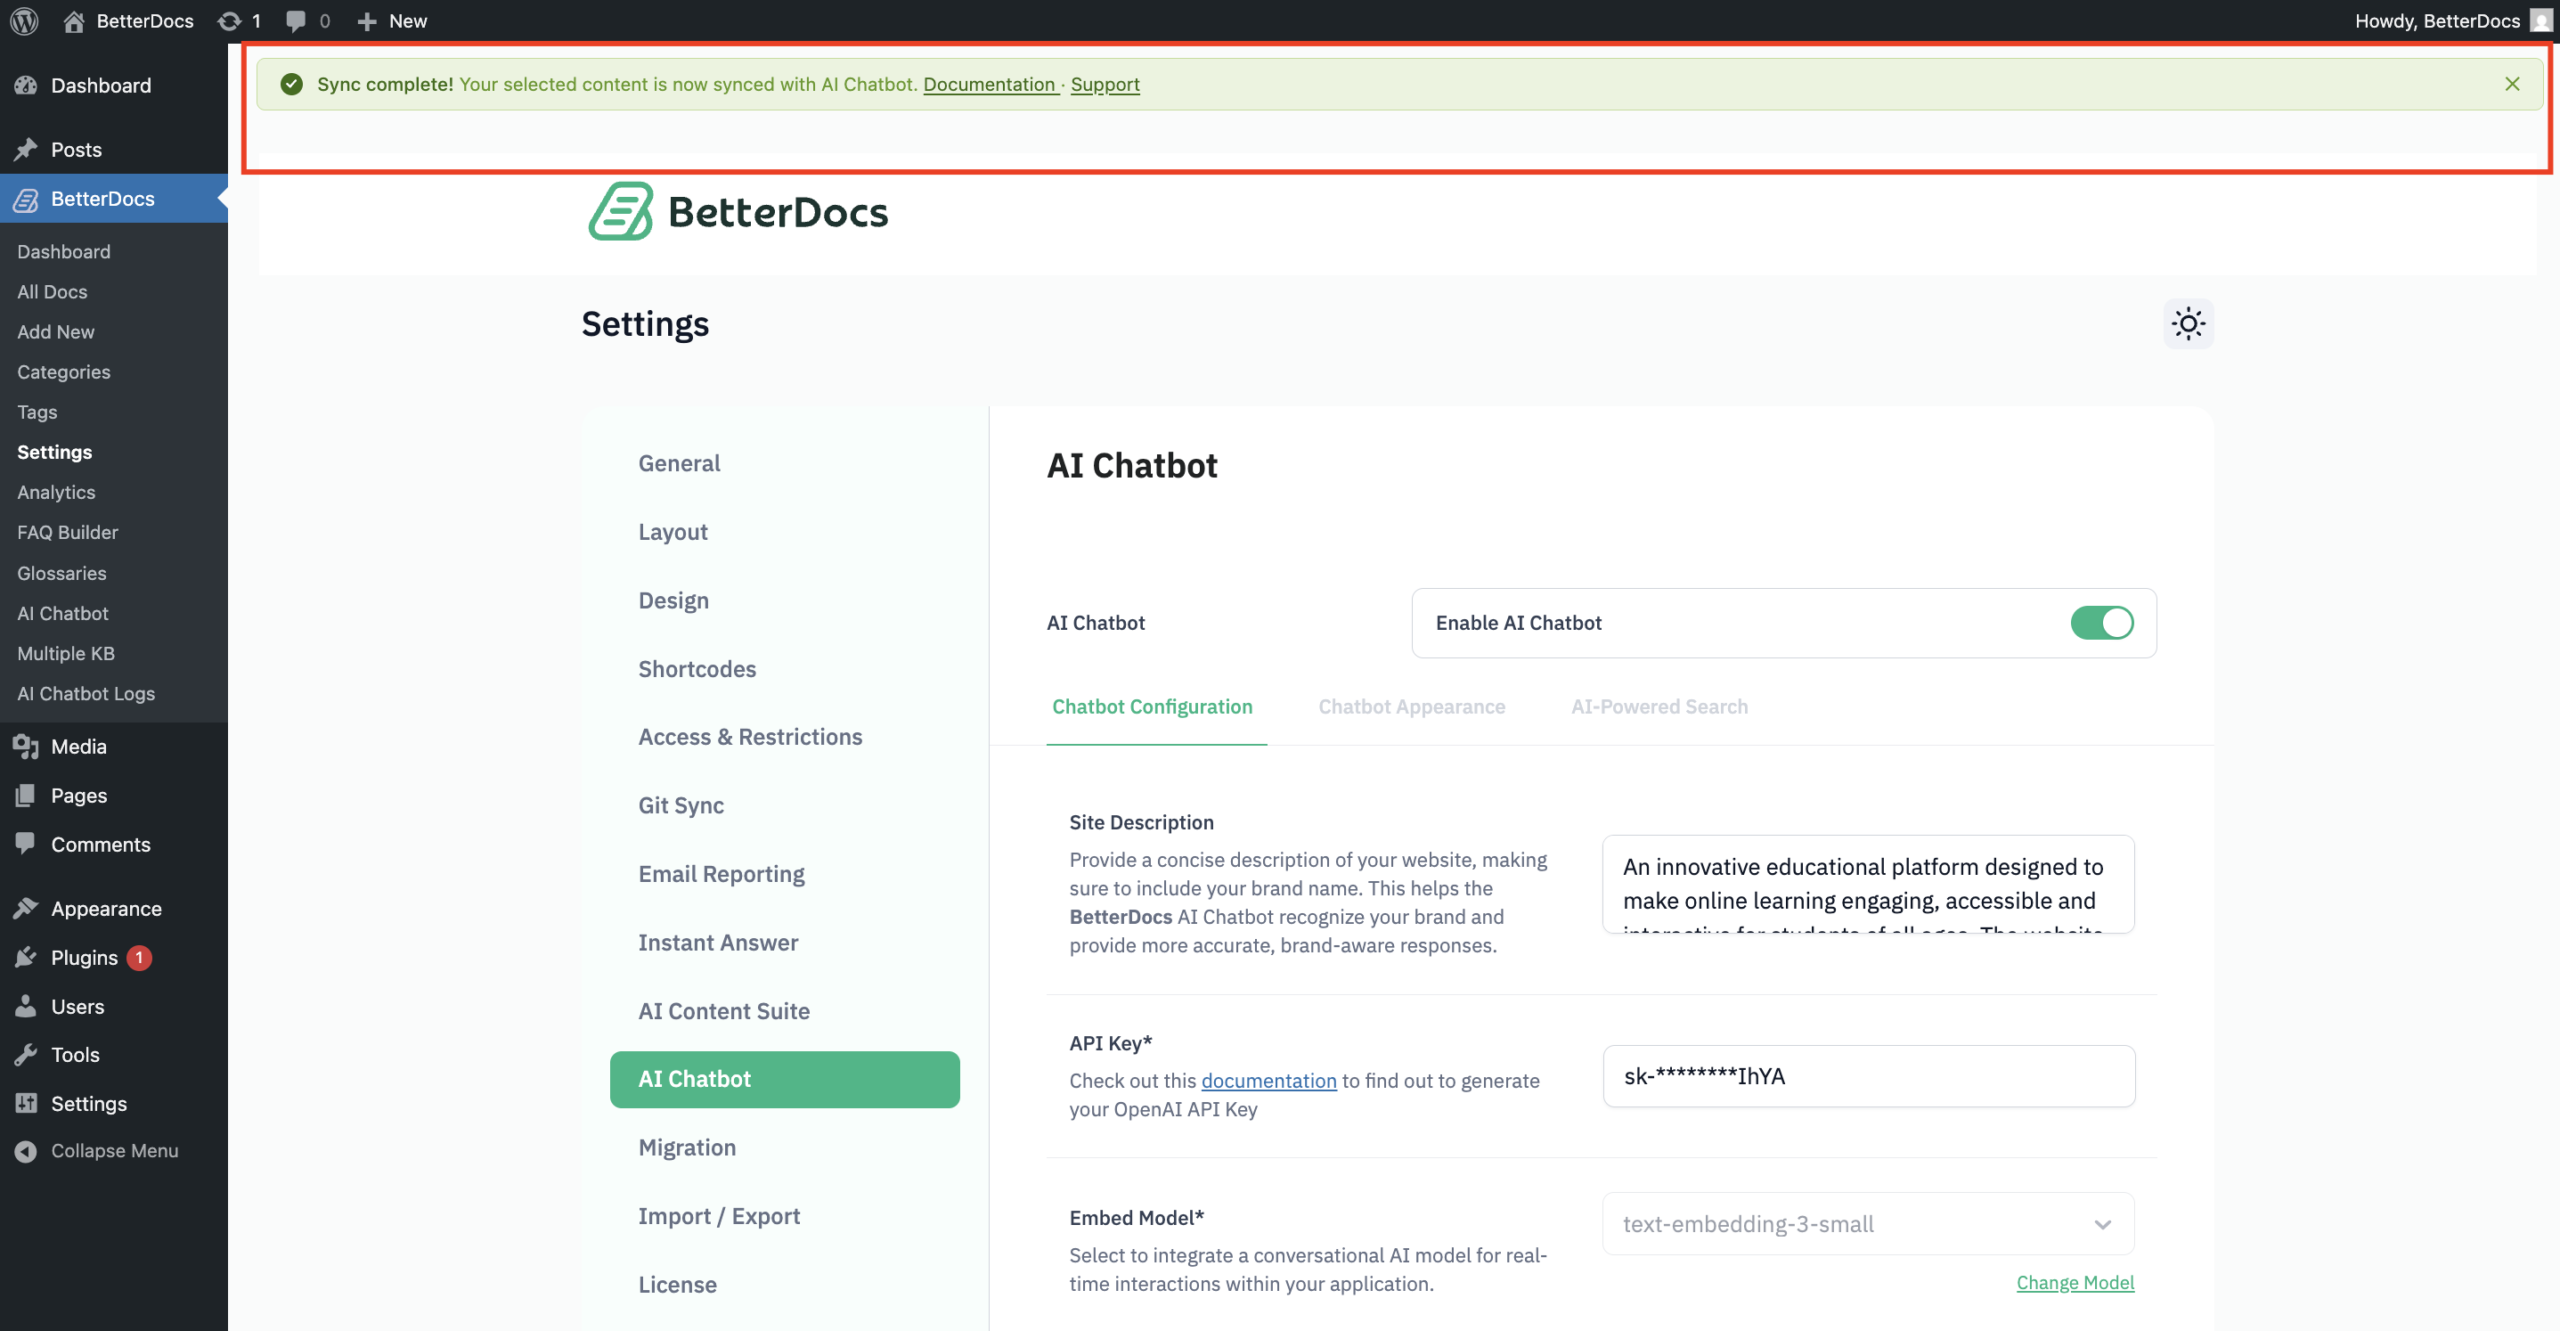The image size is (2560, 1331).
Task: Switch to AI-Powered Search tab
Action: tap(1659, 706)
